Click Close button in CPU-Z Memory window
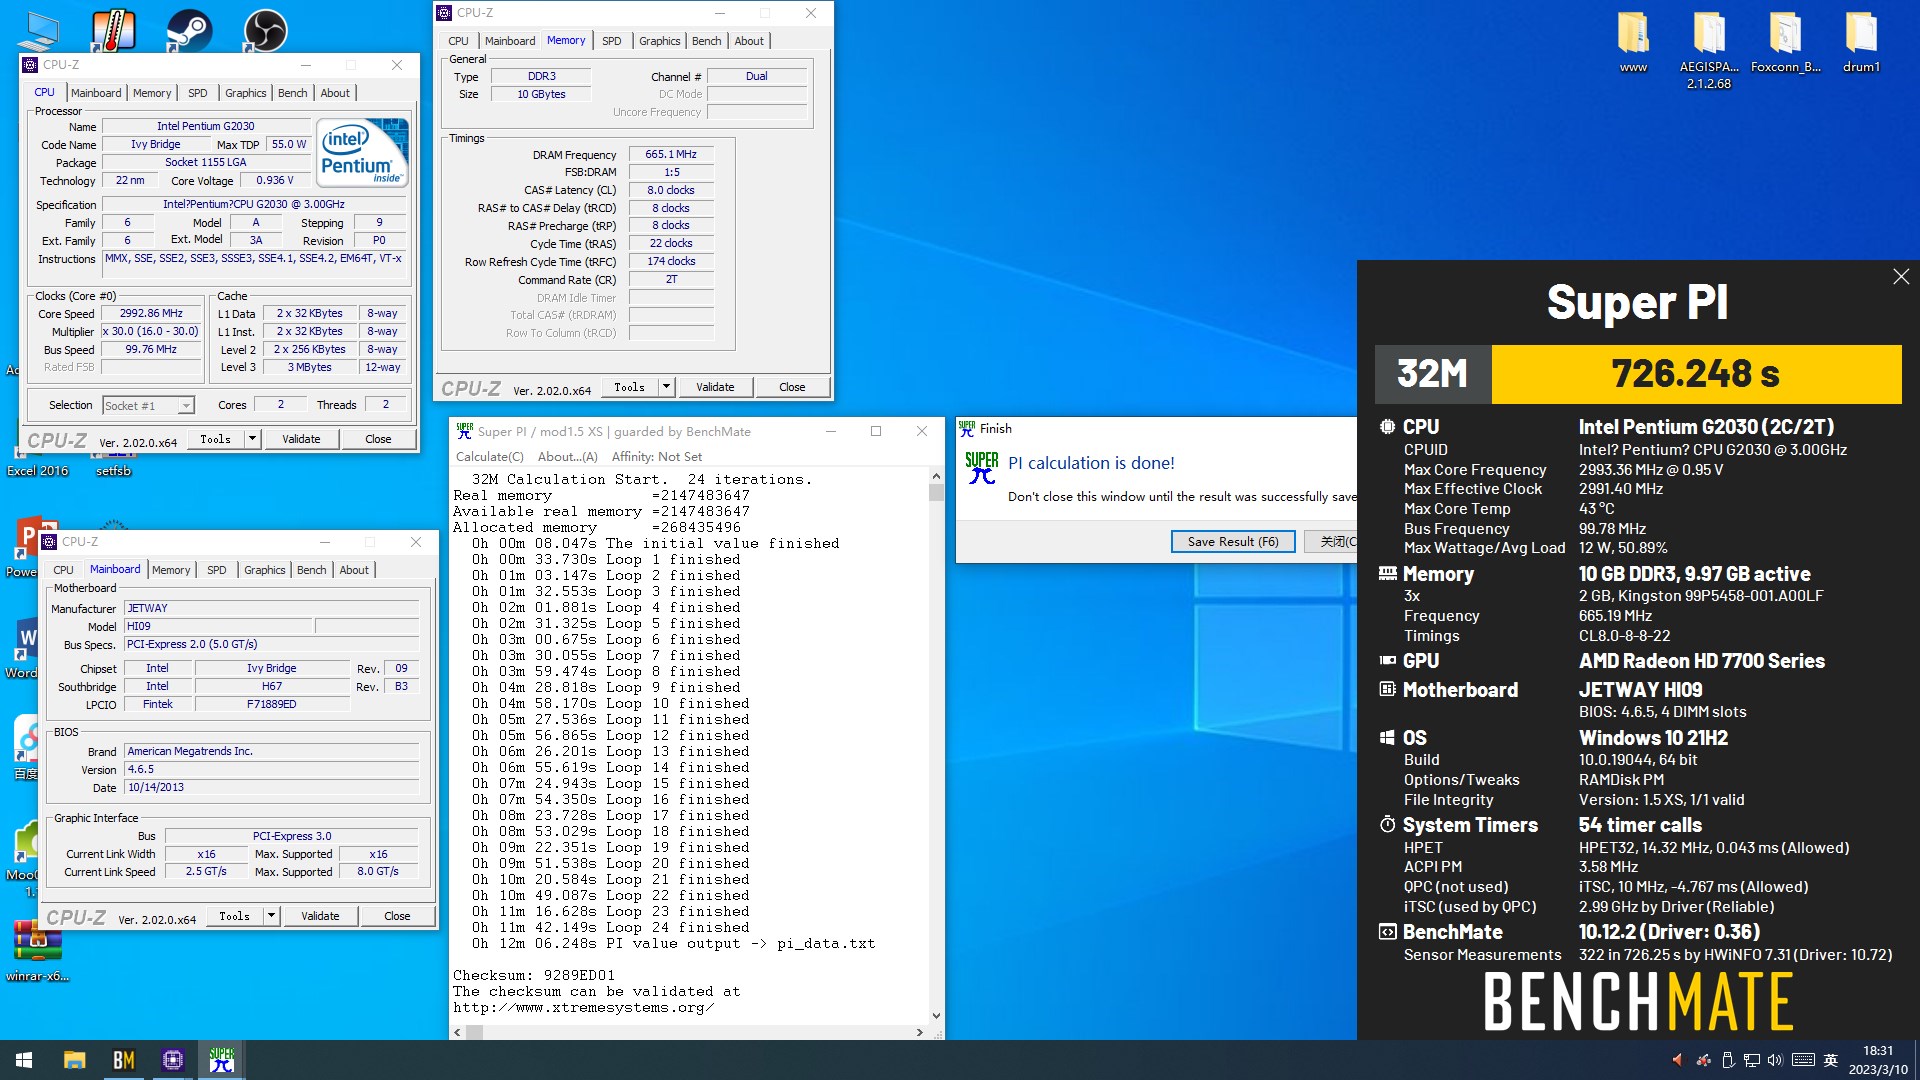 tap(792, 387)
